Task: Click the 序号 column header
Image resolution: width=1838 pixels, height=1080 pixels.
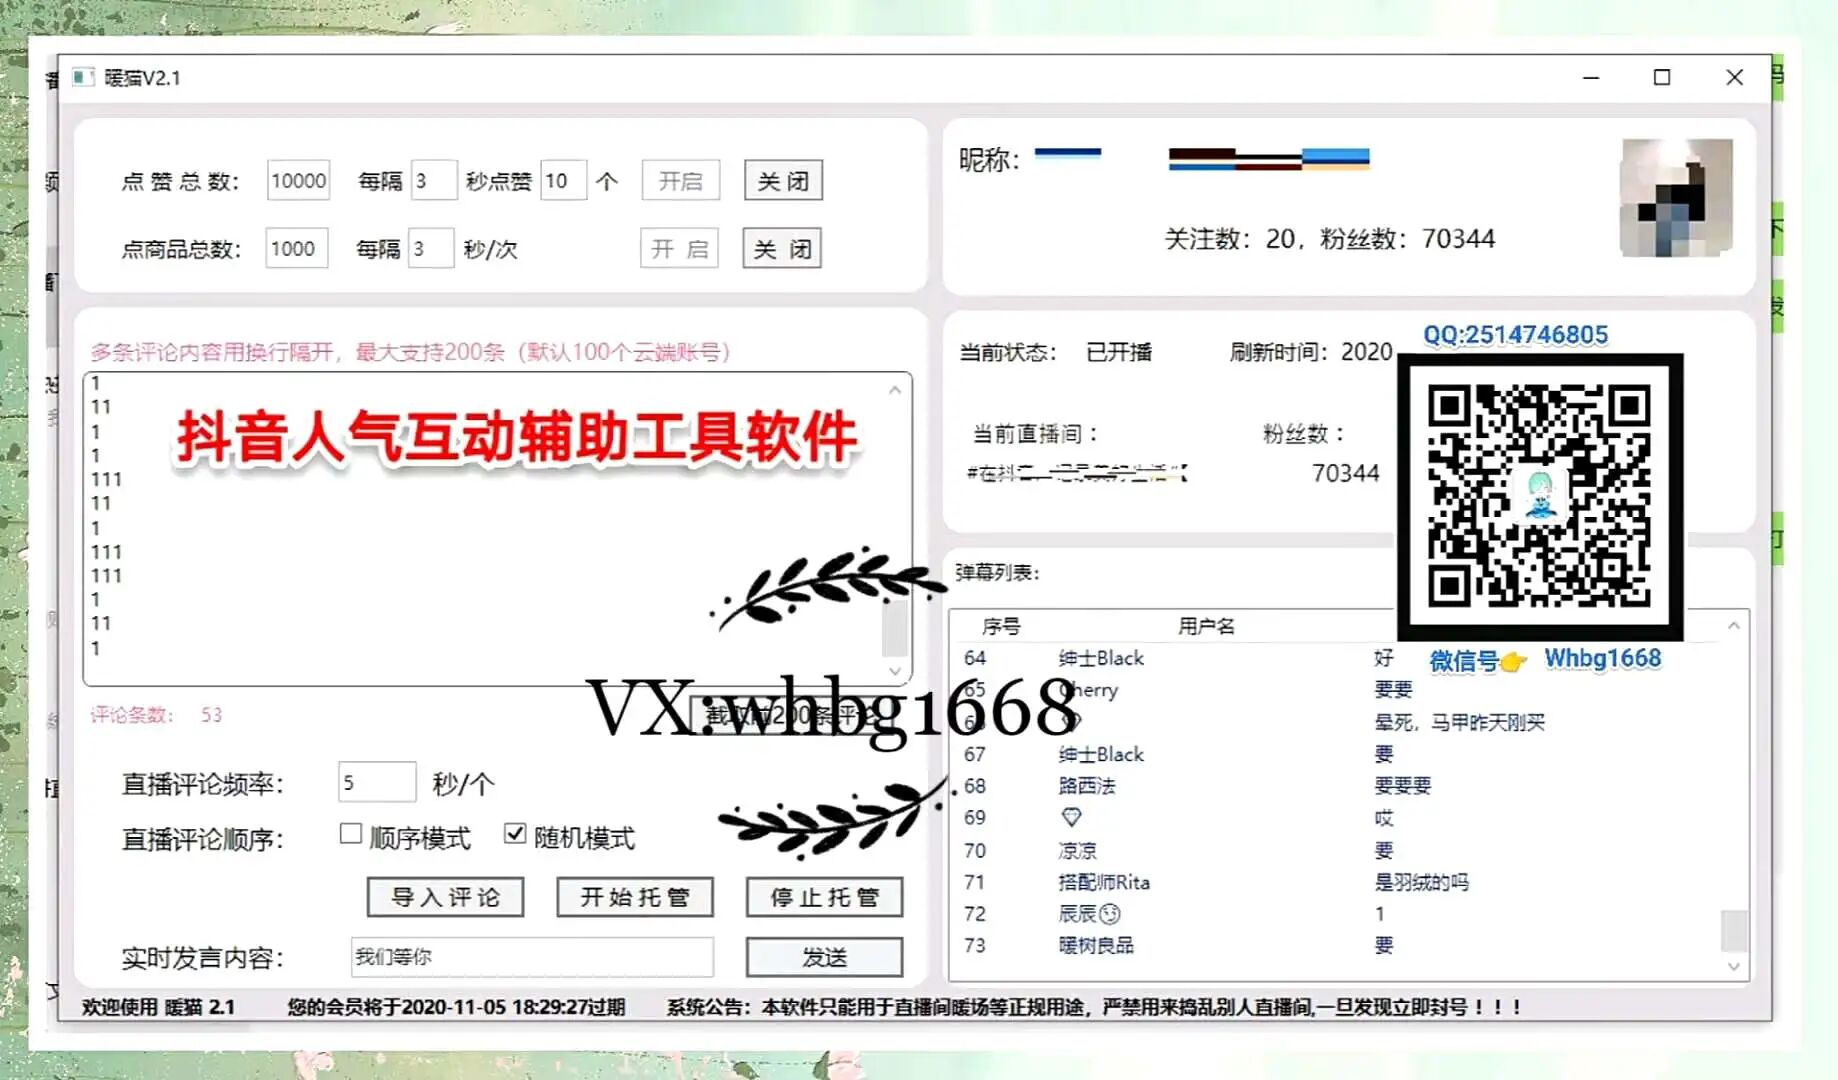Action: pos(1001,626)
